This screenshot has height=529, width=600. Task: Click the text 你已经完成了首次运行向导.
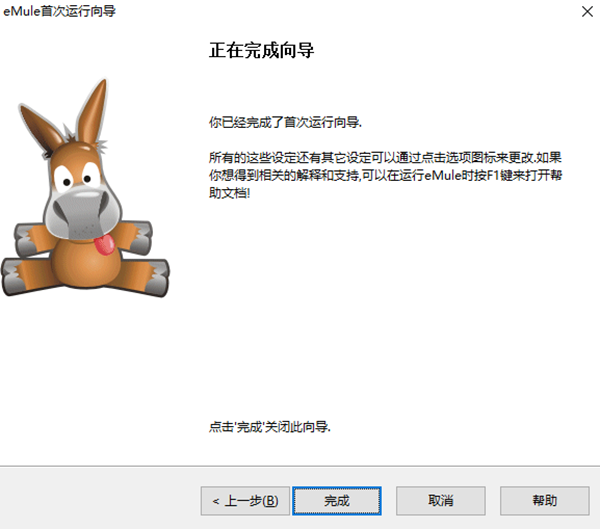point(285,122)
